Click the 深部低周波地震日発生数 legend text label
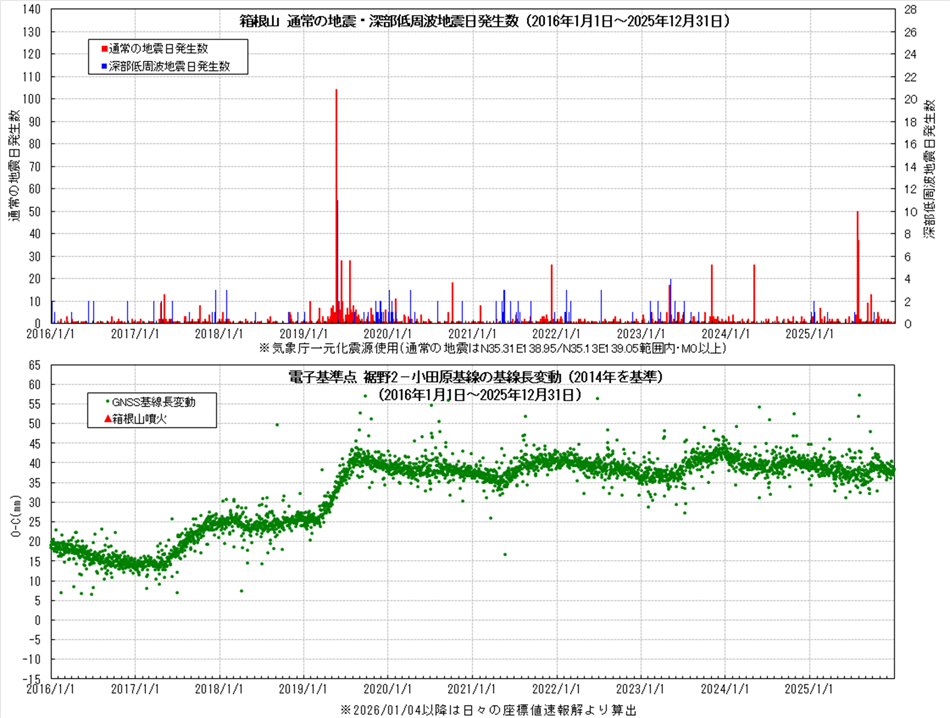The height and width of the screenshot is (718, 950). pos(171,66)
